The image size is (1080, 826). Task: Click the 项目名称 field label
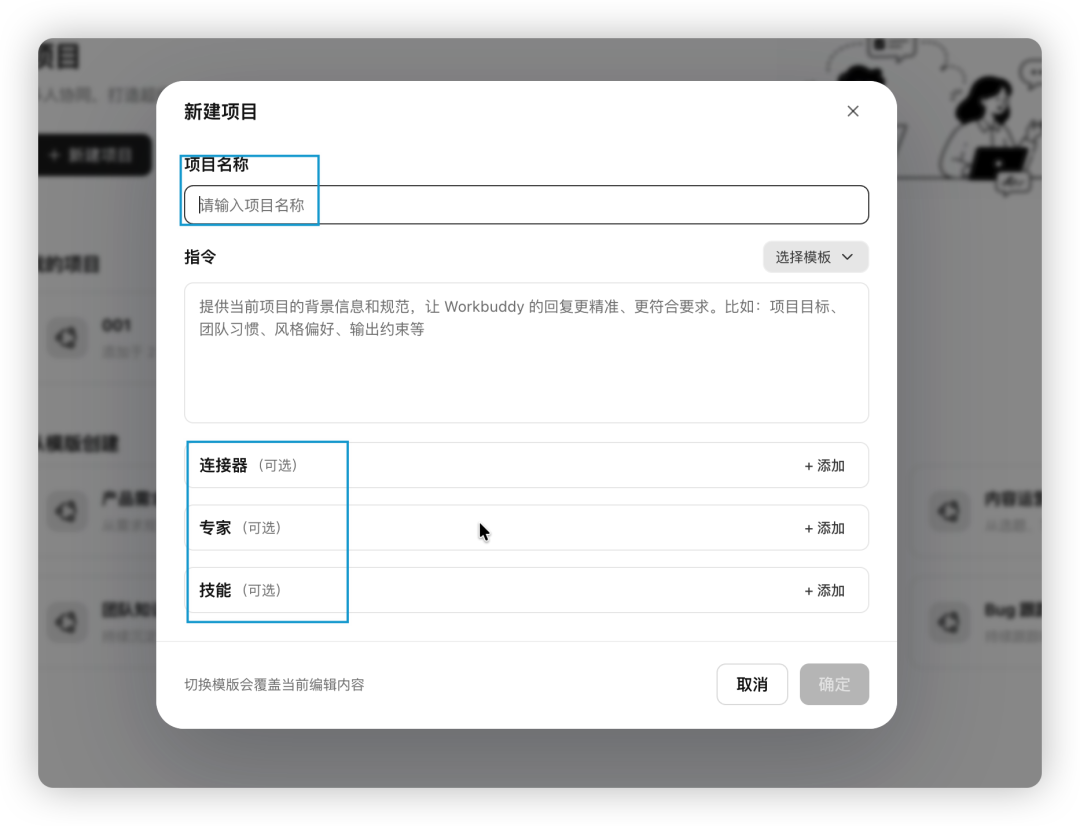[216, 164]
